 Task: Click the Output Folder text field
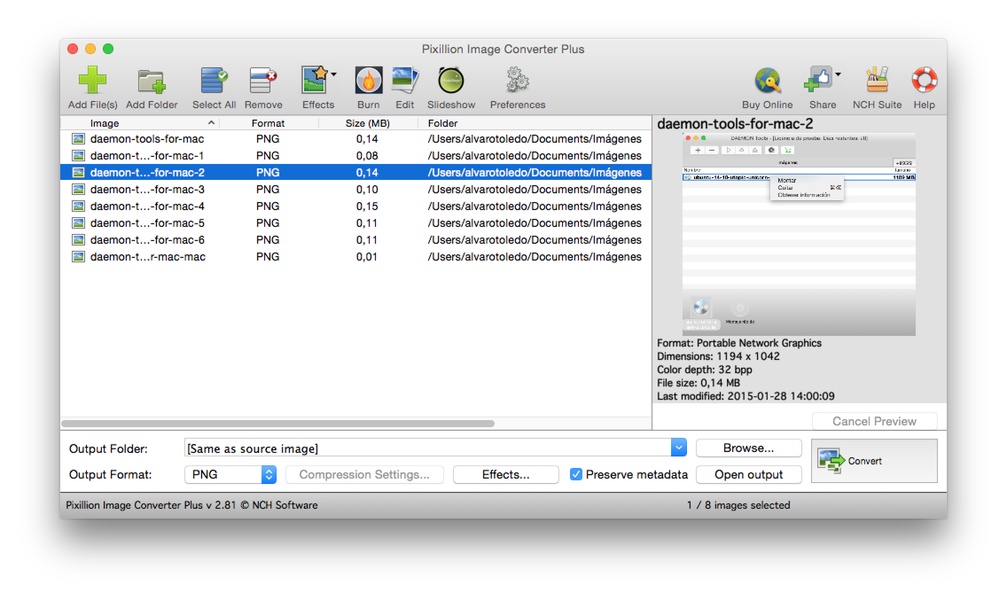click(428, 448)
